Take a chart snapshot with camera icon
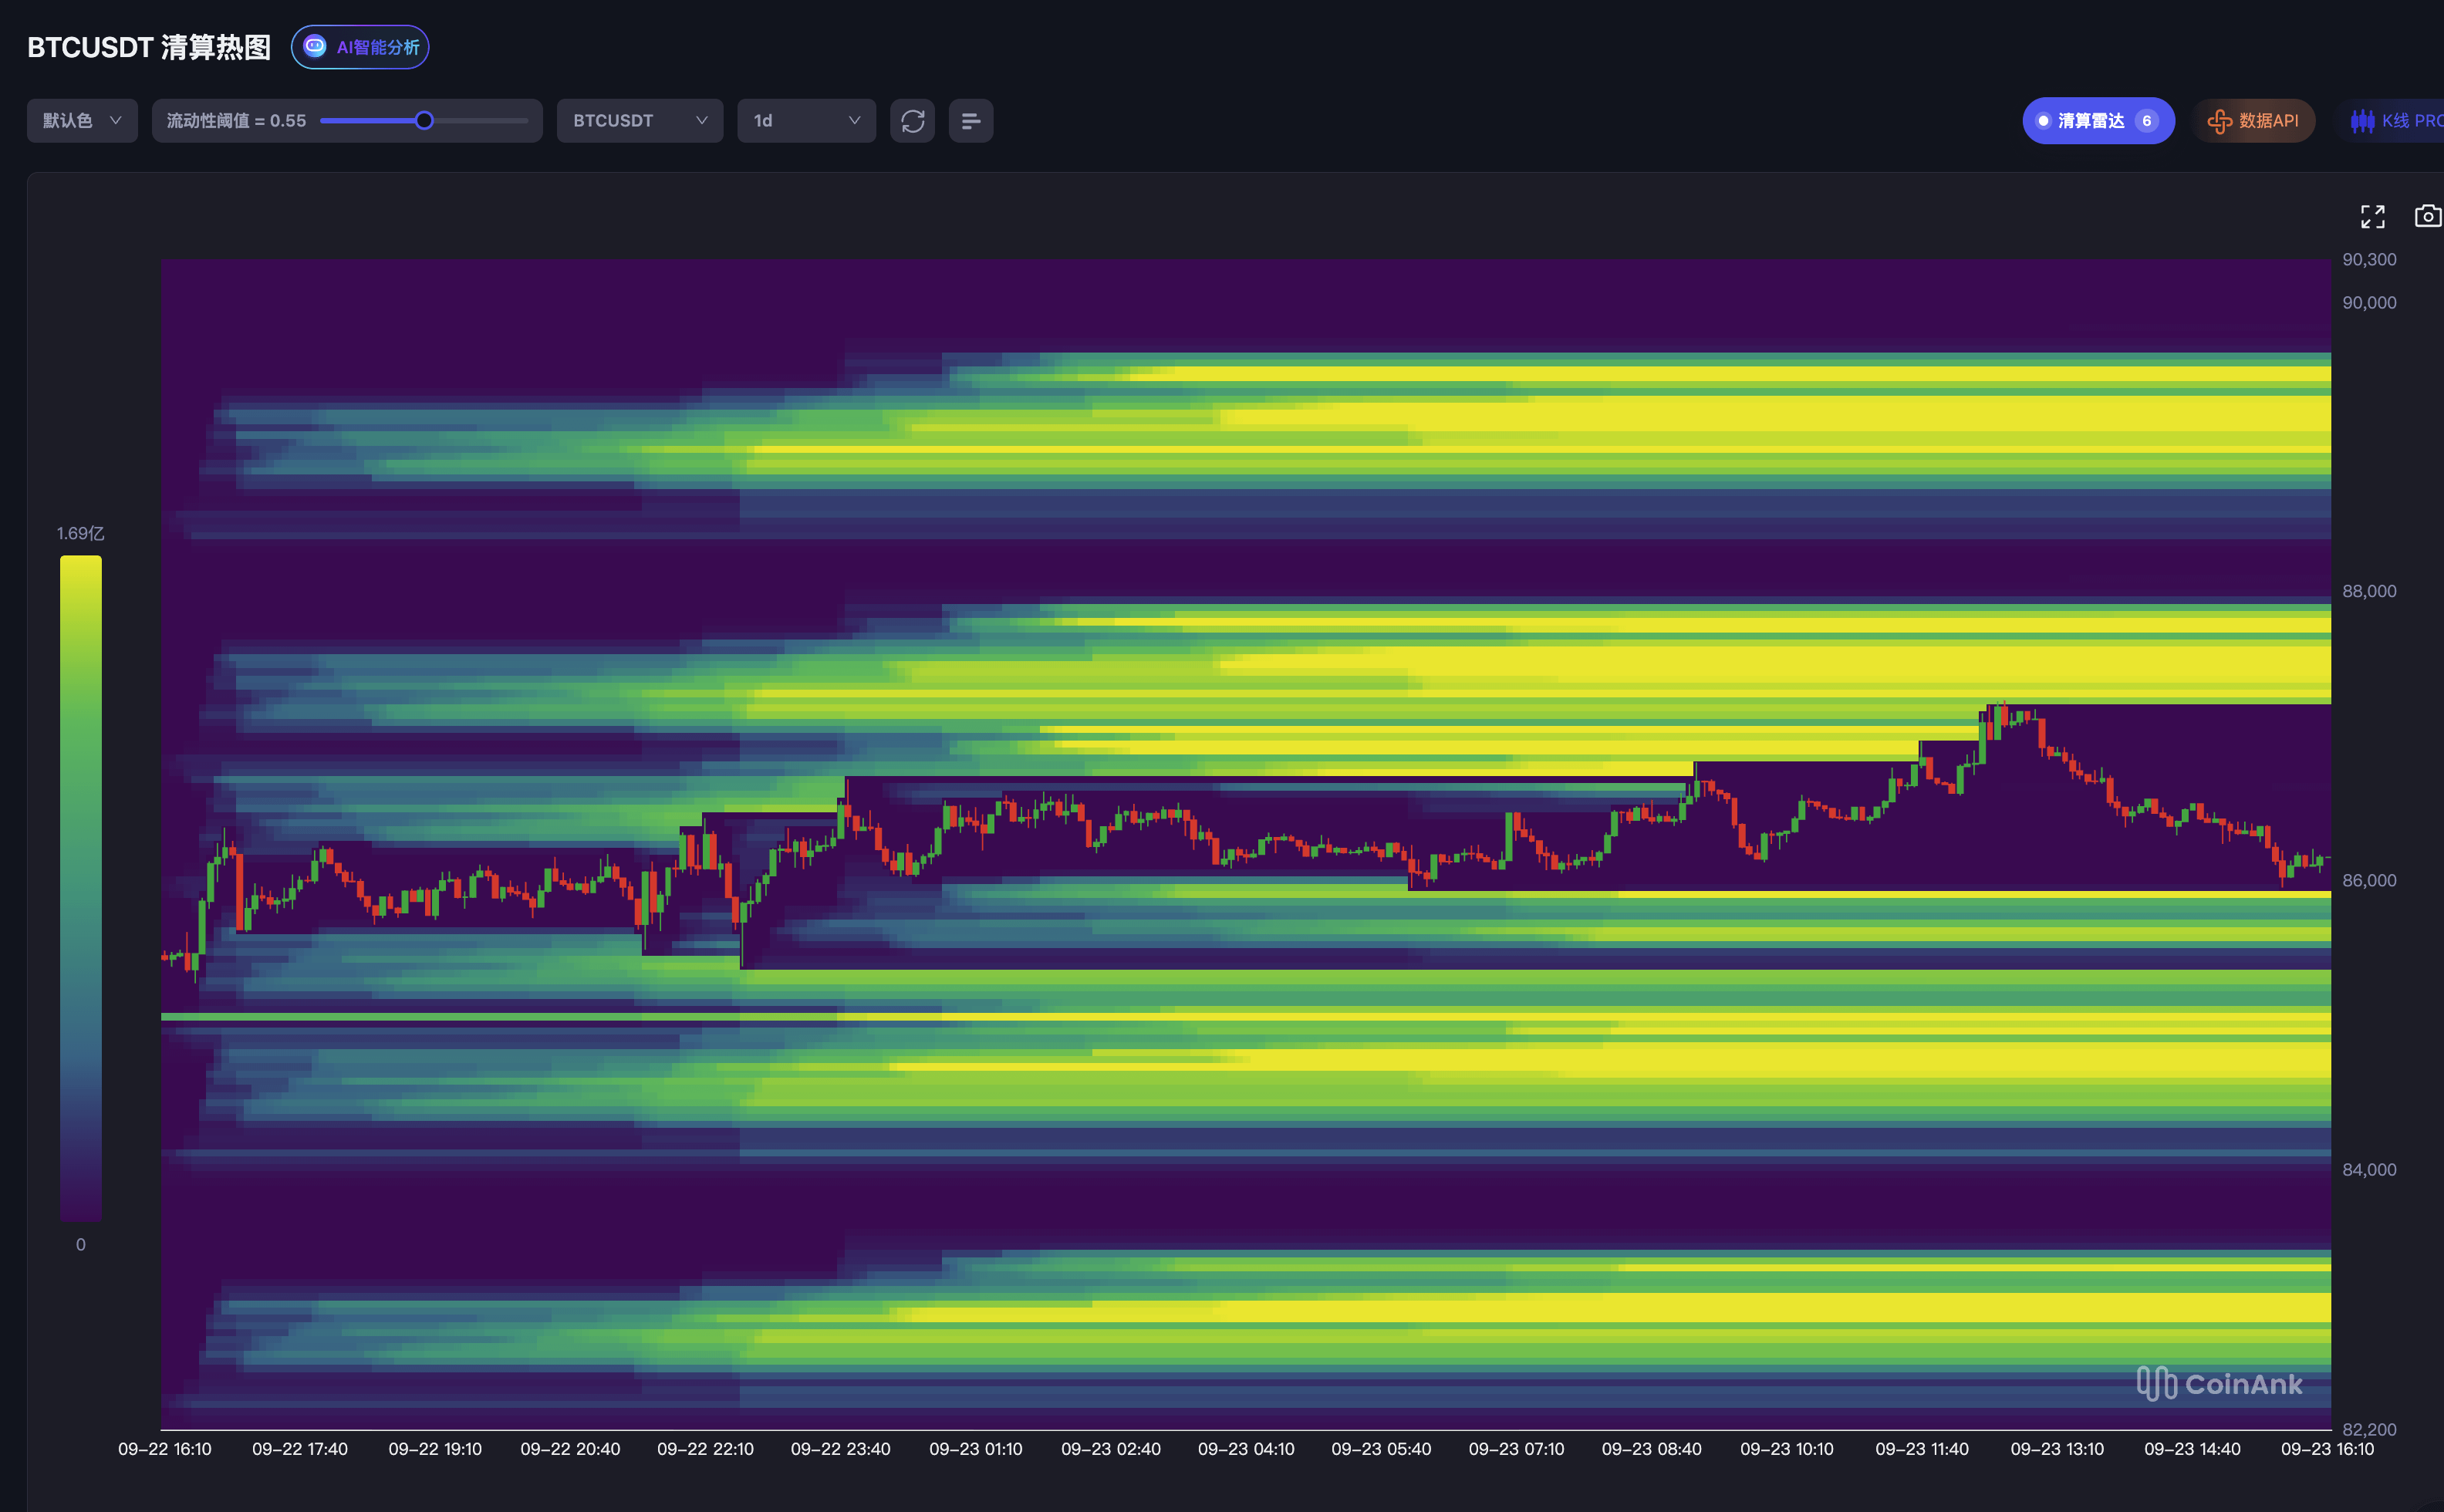The image size is (2444, 1512). pyautogui.click(x=2428, y=216)
